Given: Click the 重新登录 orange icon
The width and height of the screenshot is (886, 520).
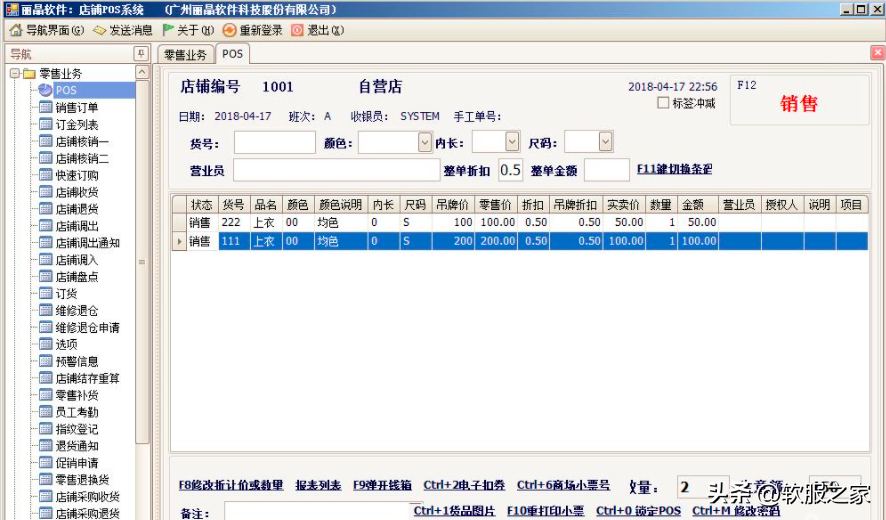Looking at the screenshot, I should point(229,30).
